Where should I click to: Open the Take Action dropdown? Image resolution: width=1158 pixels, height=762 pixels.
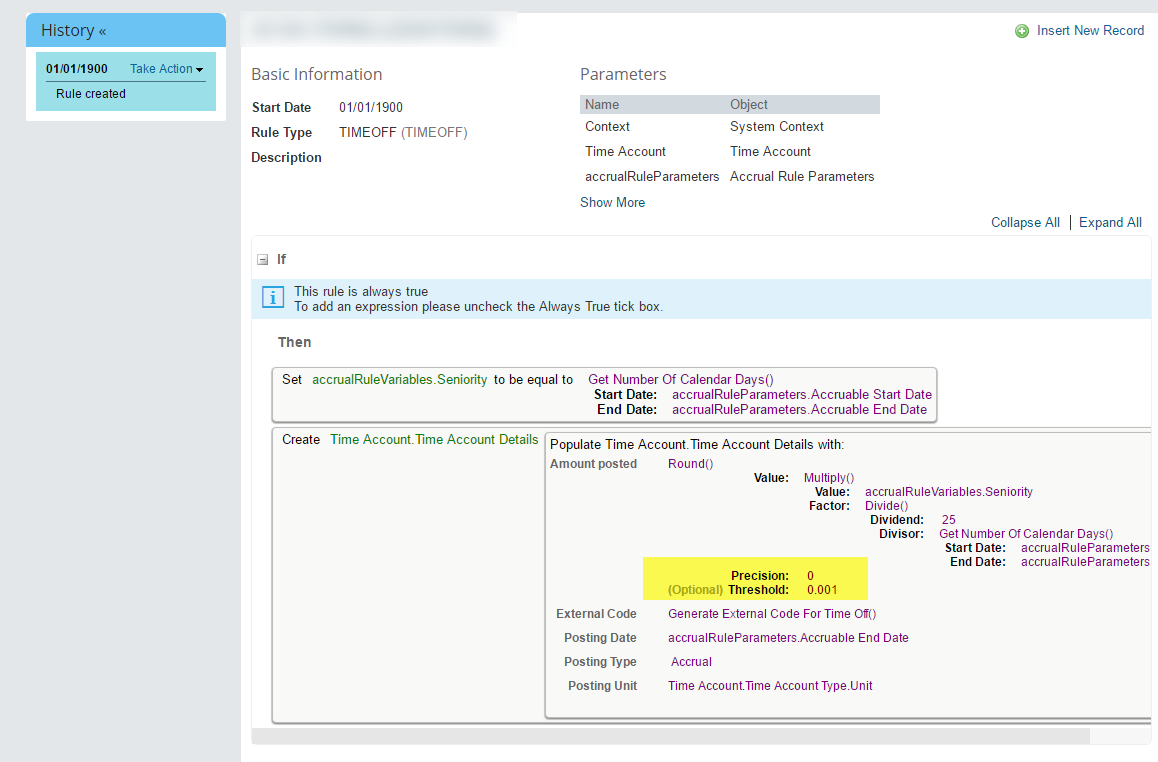point(166,69)
